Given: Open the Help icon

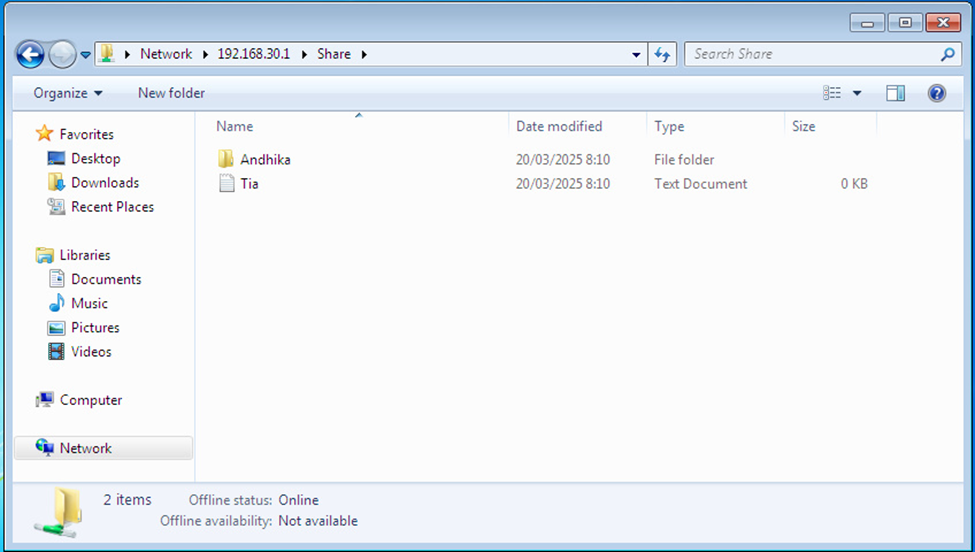Looking at the screenshot, I should 936,93.
